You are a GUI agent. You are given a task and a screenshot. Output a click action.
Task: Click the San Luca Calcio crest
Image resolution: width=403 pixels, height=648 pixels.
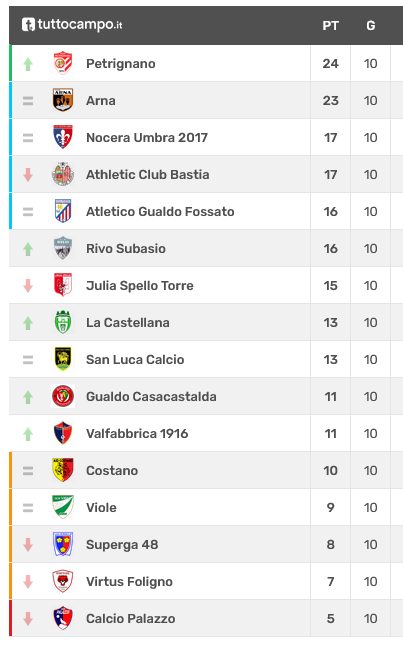click(x=63, y=359)
